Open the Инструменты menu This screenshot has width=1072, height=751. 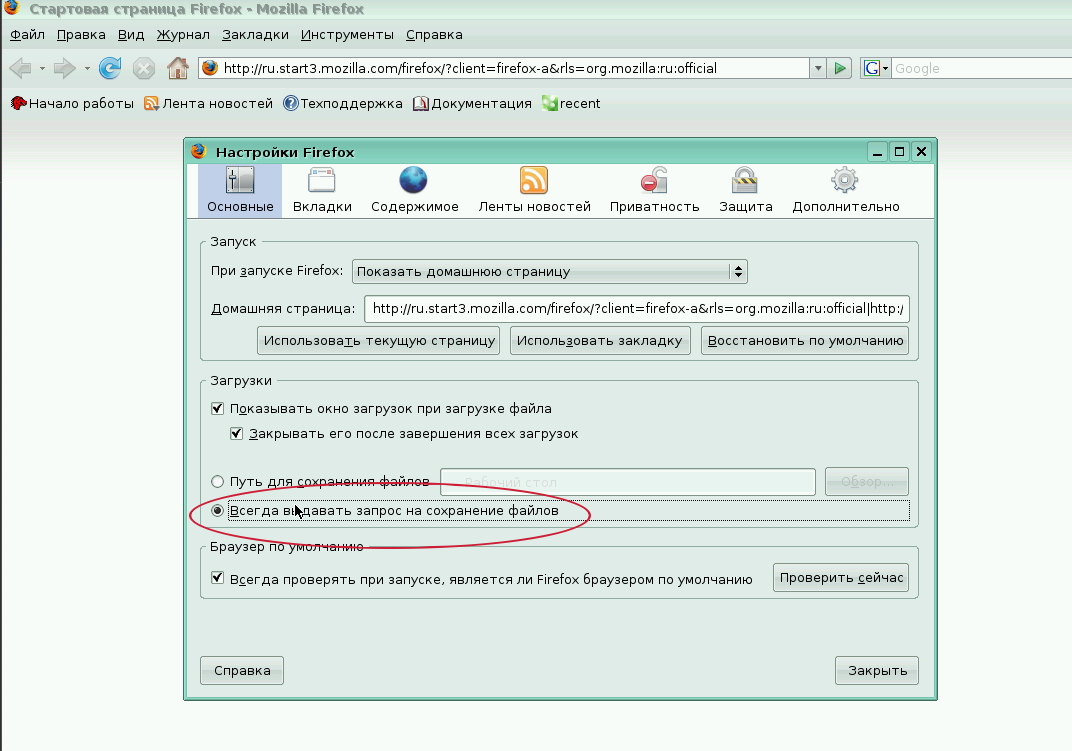tap(347, 35)
